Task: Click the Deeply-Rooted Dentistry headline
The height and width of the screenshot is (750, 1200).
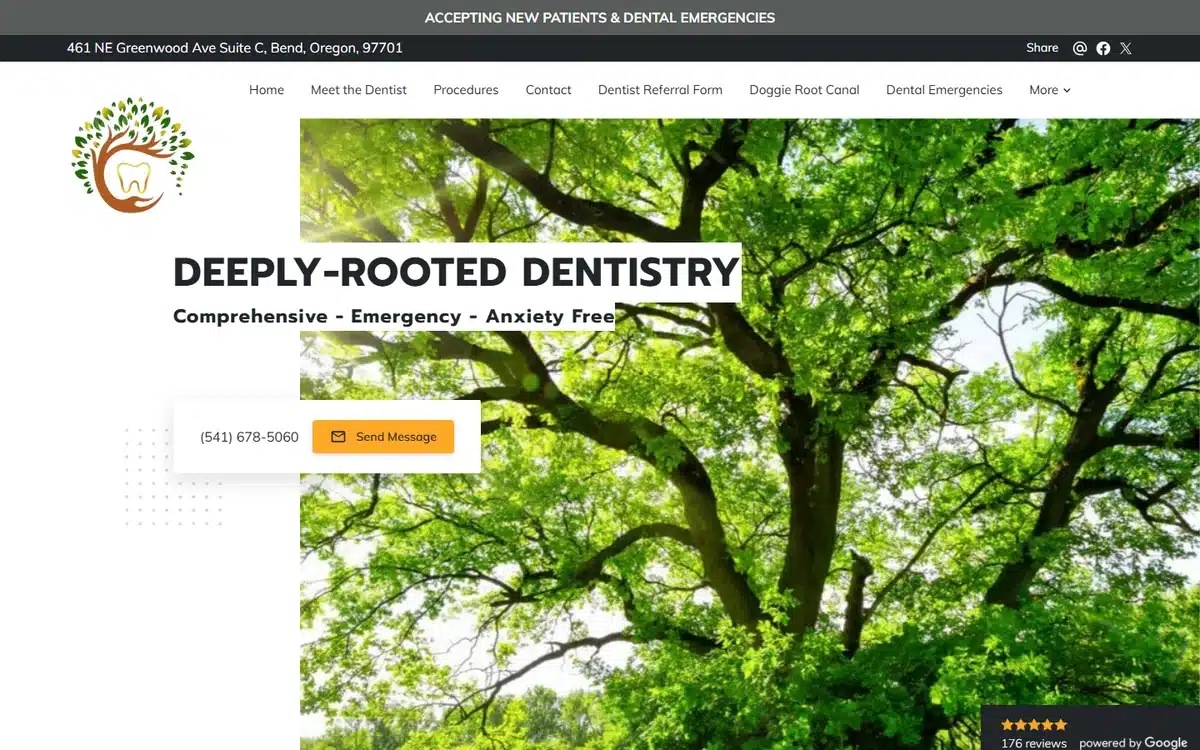Action: (456, 272)
